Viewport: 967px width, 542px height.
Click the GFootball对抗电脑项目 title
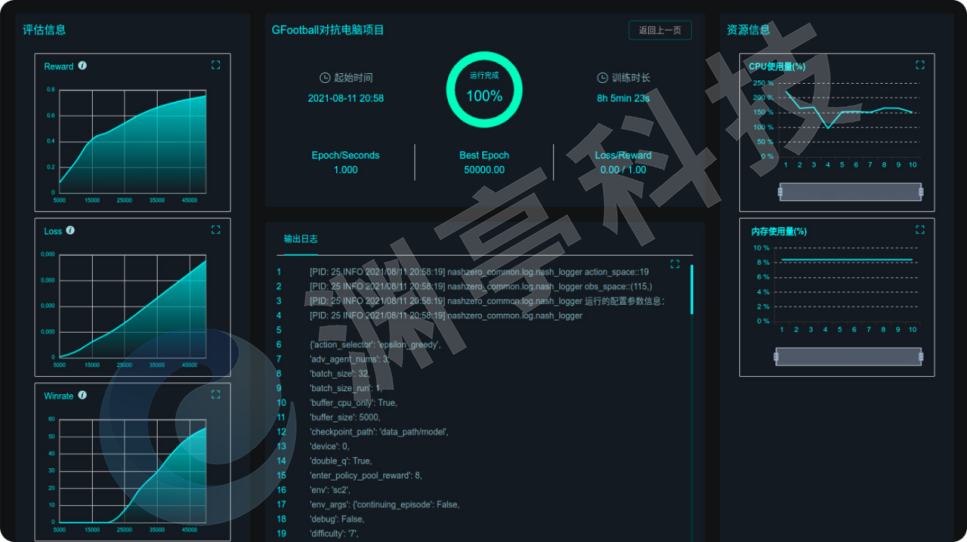point(327,30)
